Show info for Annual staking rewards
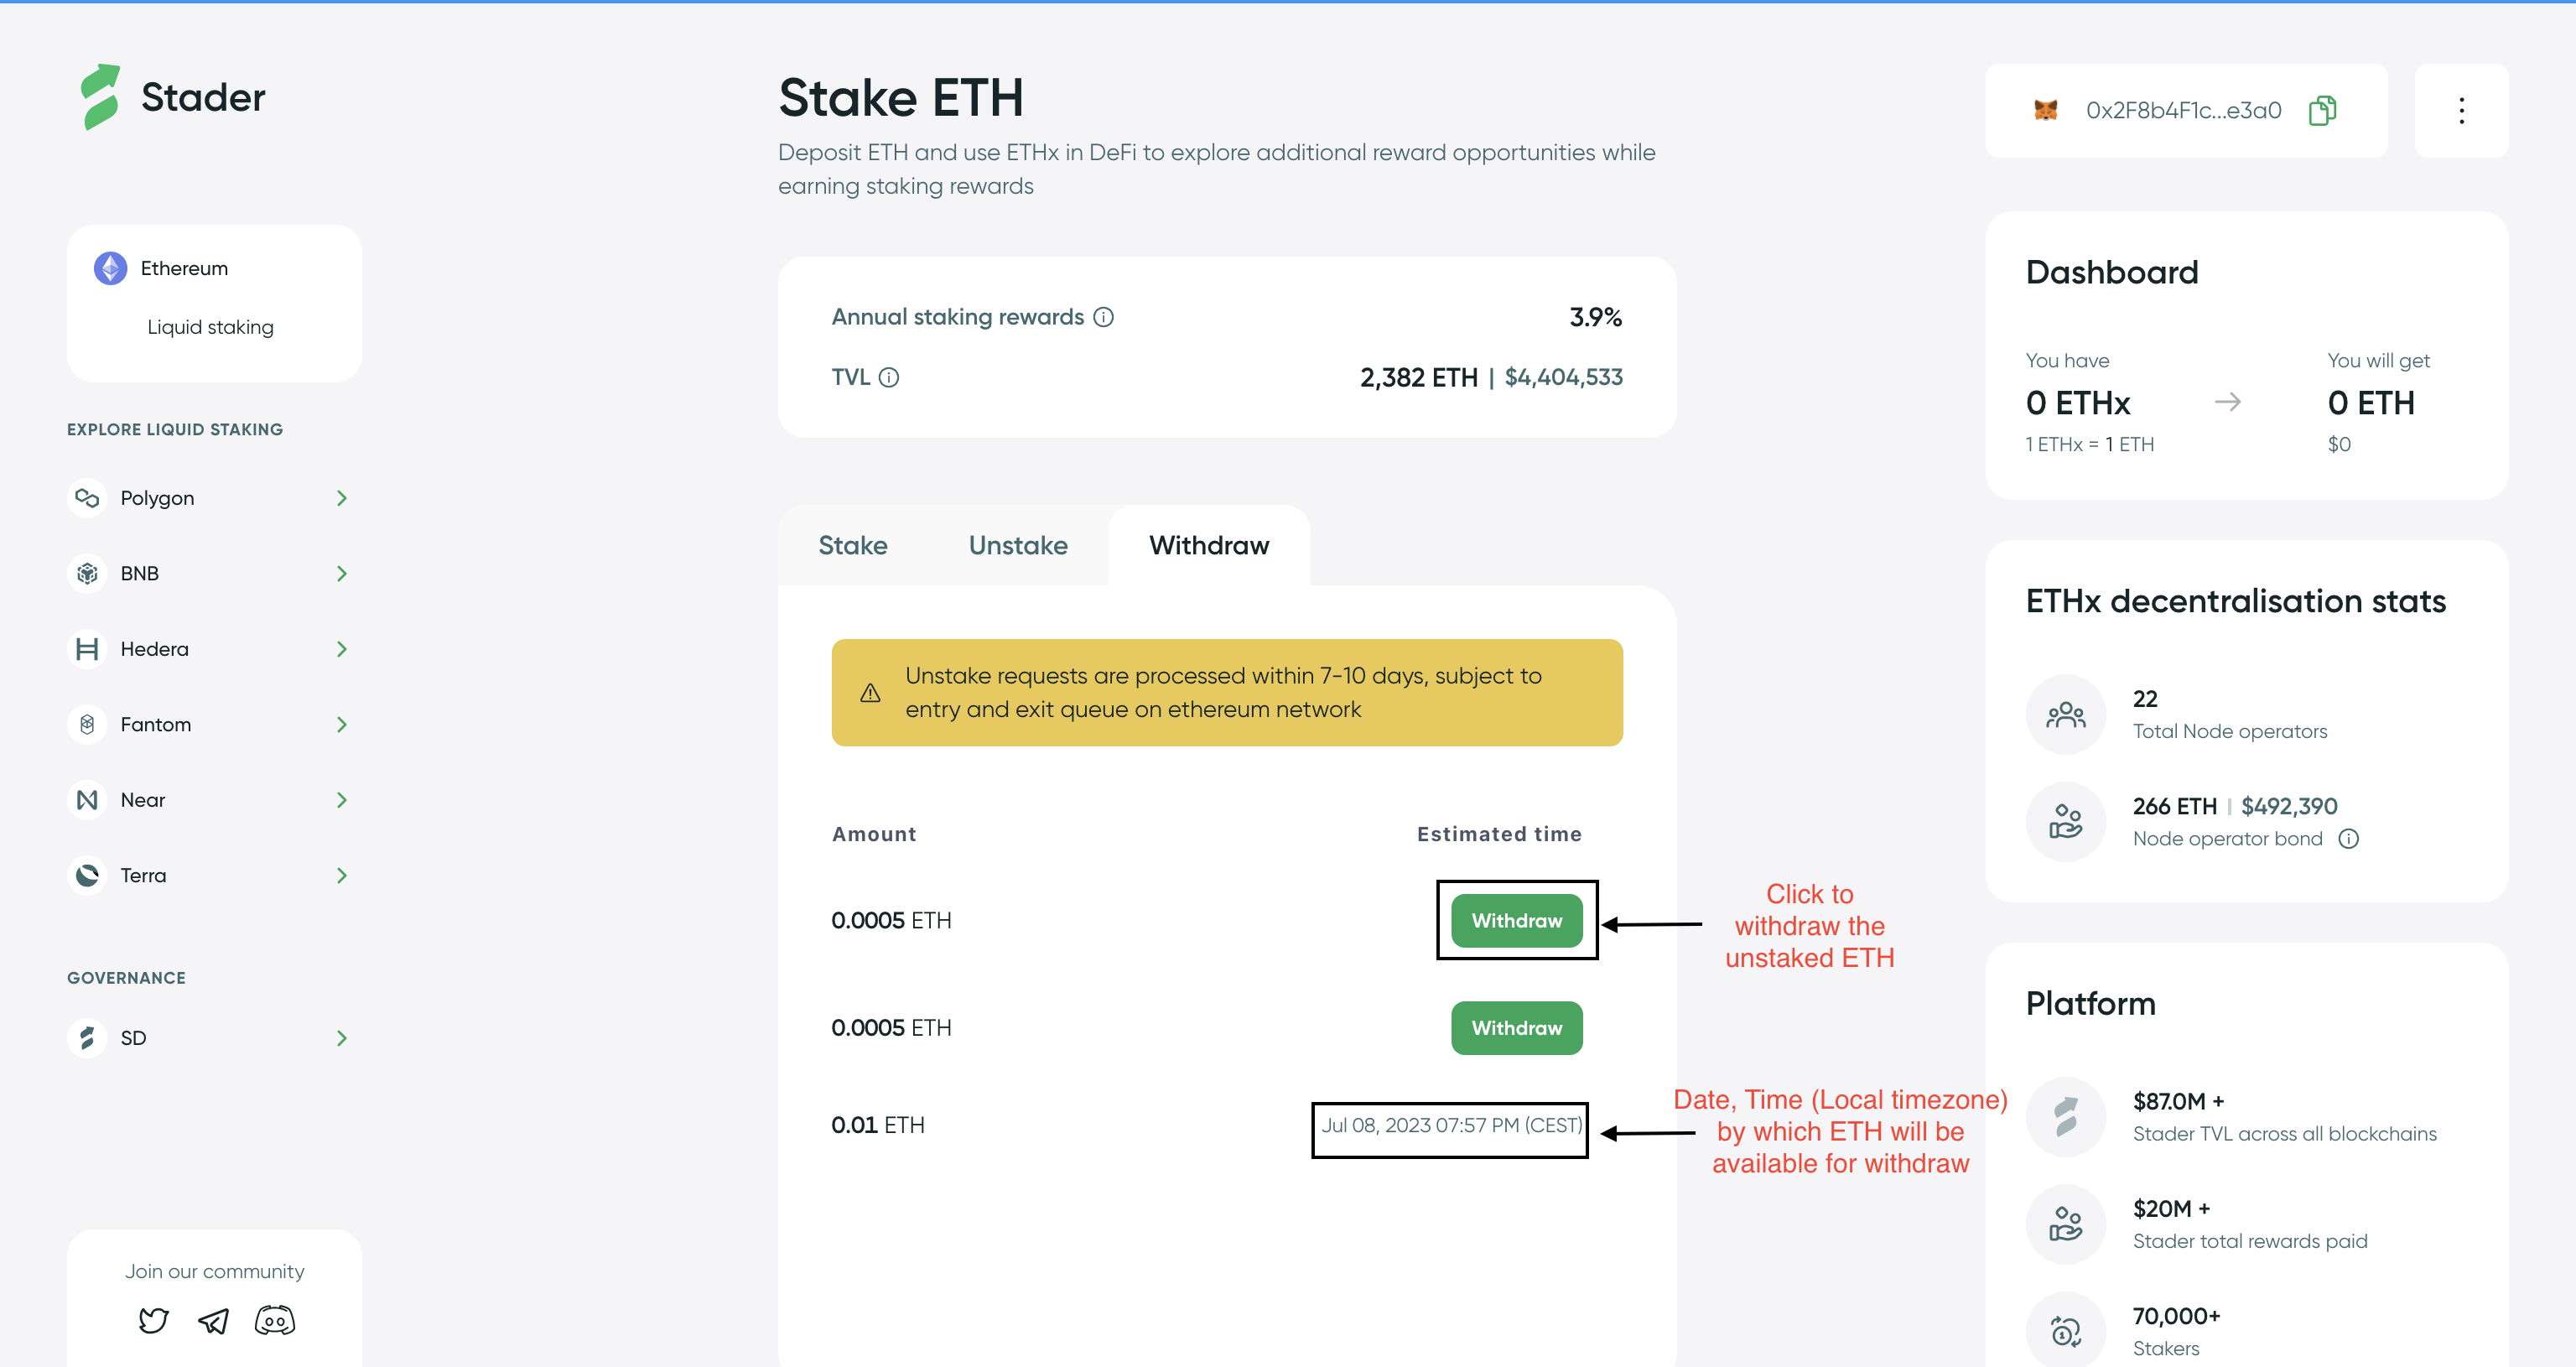Viewport: 2576px width, 1367px height. (1103, 317)
